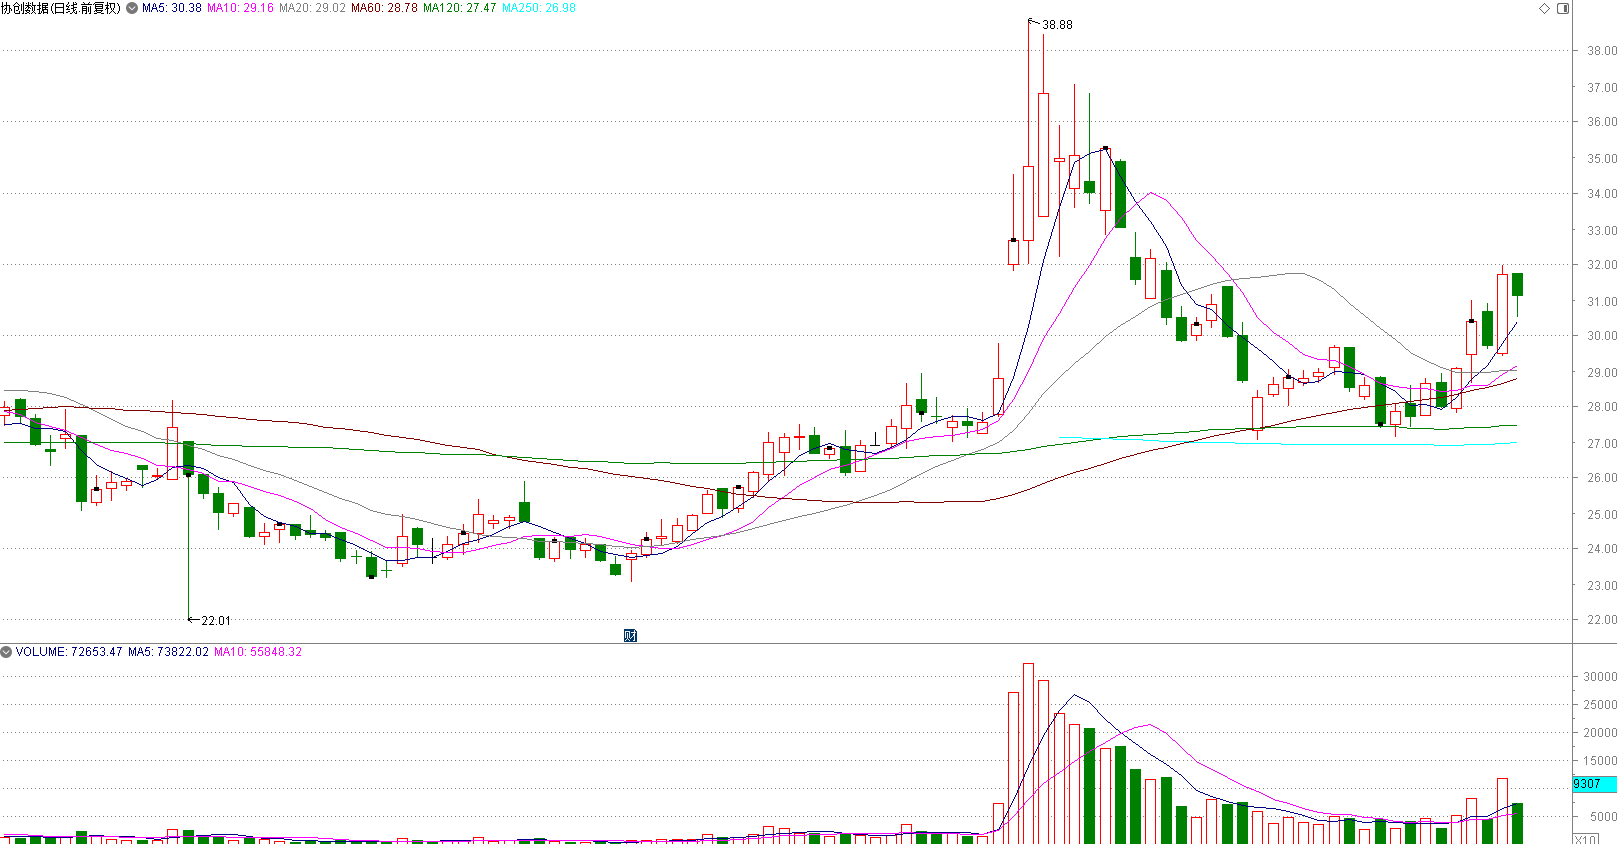This screenshot has width=1617, height=844.
Task: Select the green MA120: 27.47 label
Action: coord(459,8)
